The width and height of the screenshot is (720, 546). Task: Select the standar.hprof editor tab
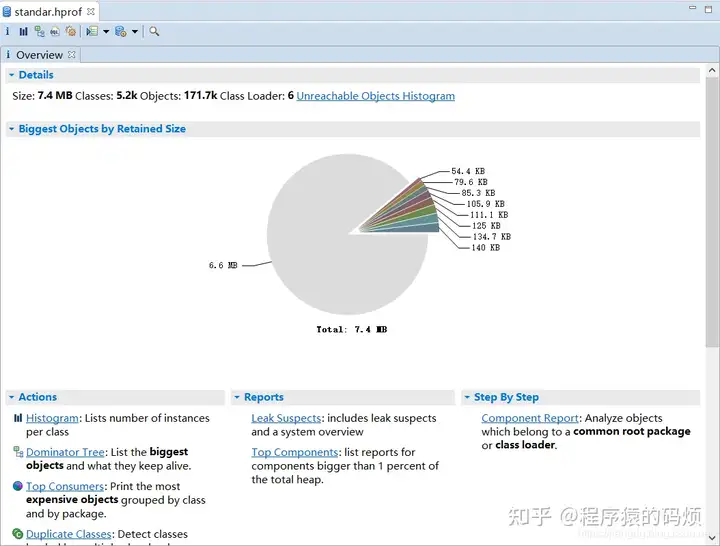coord(48,12)
